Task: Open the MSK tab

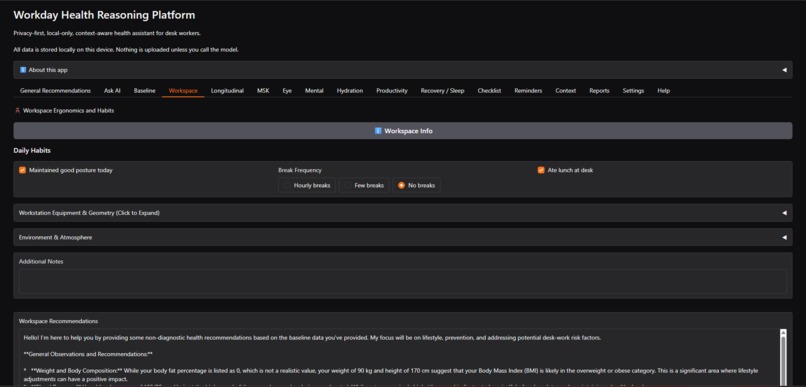Action: point(263,90)
